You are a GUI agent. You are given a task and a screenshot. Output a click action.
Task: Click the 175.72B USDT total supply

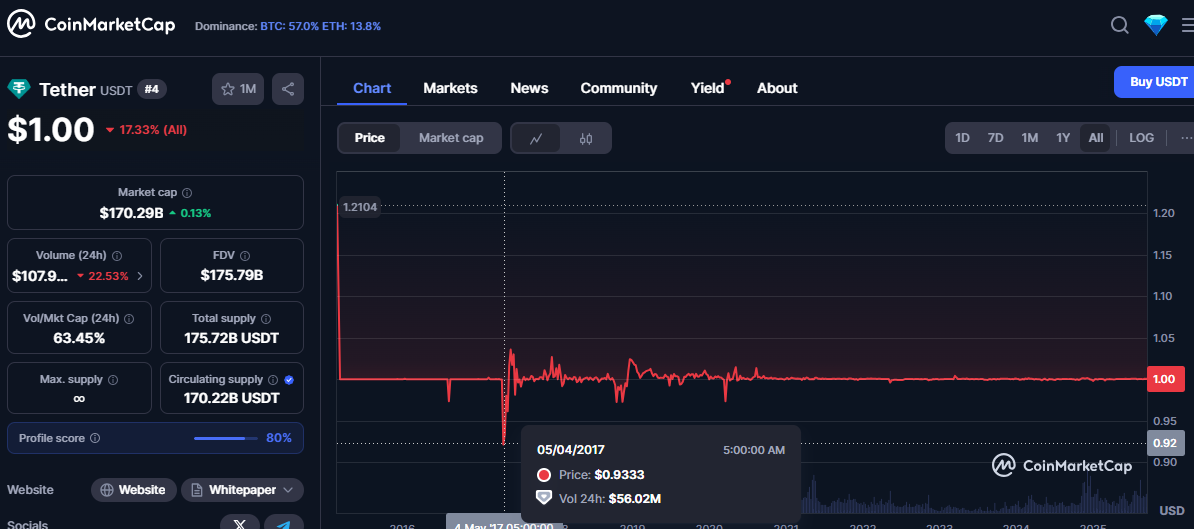click(231, 338)
